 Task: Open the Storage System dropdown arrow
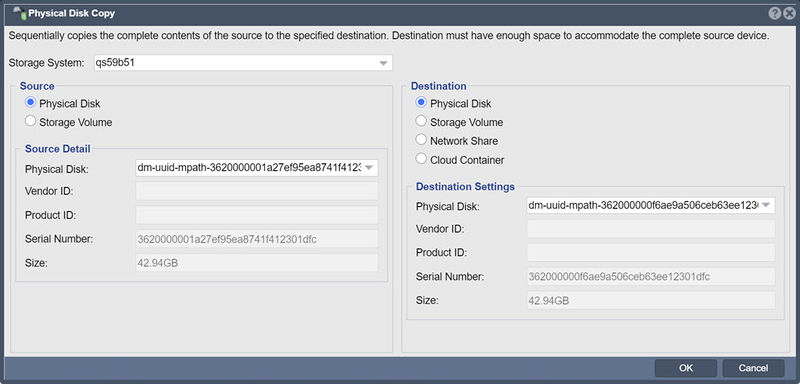click(384, 64)
